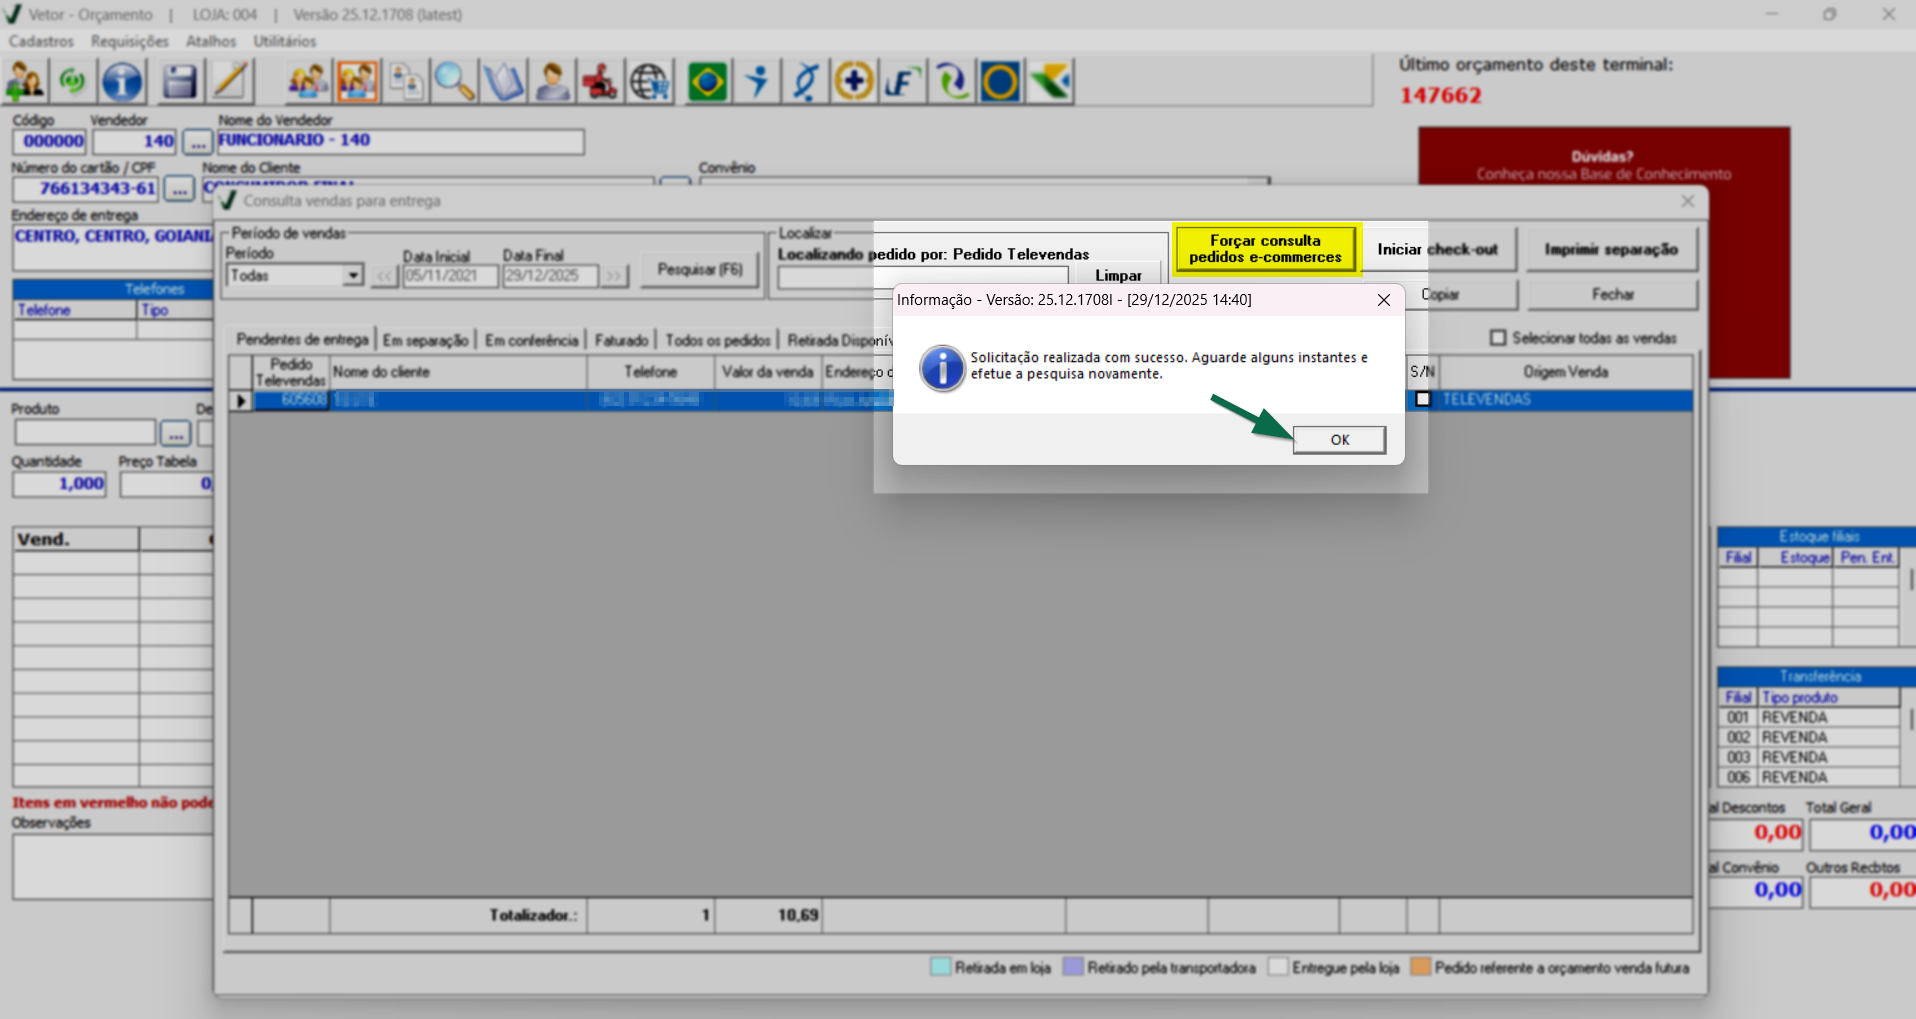Click the Quantidade field showing 1,000

pos(60,484)
